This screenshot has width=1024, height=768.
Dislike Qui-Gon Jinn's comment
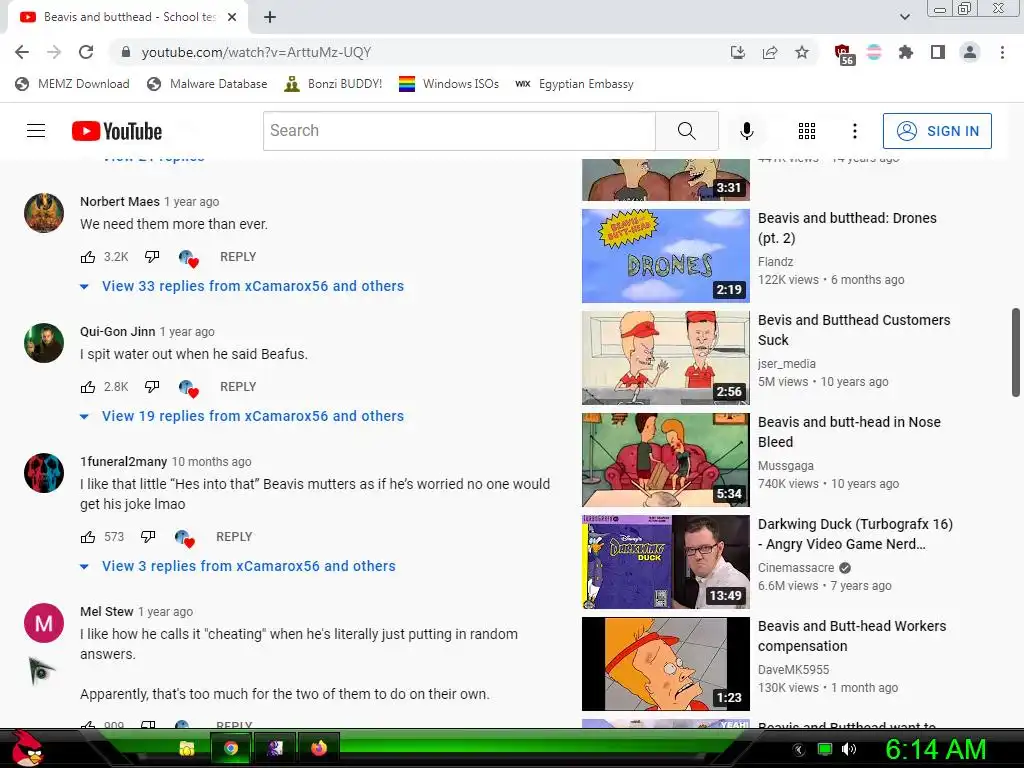click(152, 387)
